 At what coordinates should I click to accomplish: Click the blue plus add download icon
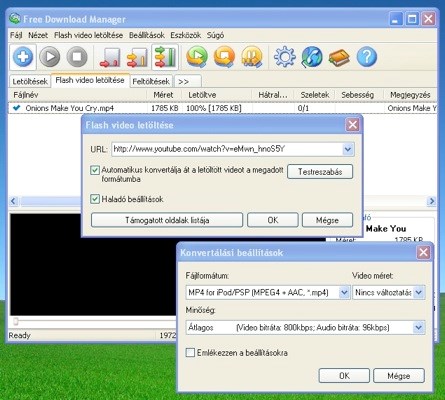pyautogui.click(x=23, y=57)
